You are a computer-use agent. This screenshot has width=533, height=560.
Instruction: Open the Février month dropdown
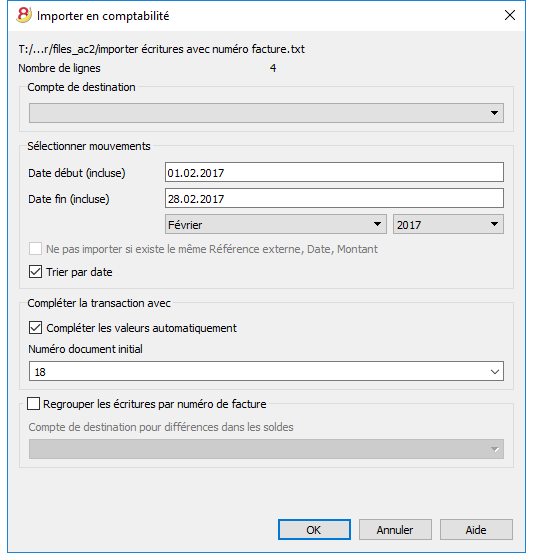point(275,224)
